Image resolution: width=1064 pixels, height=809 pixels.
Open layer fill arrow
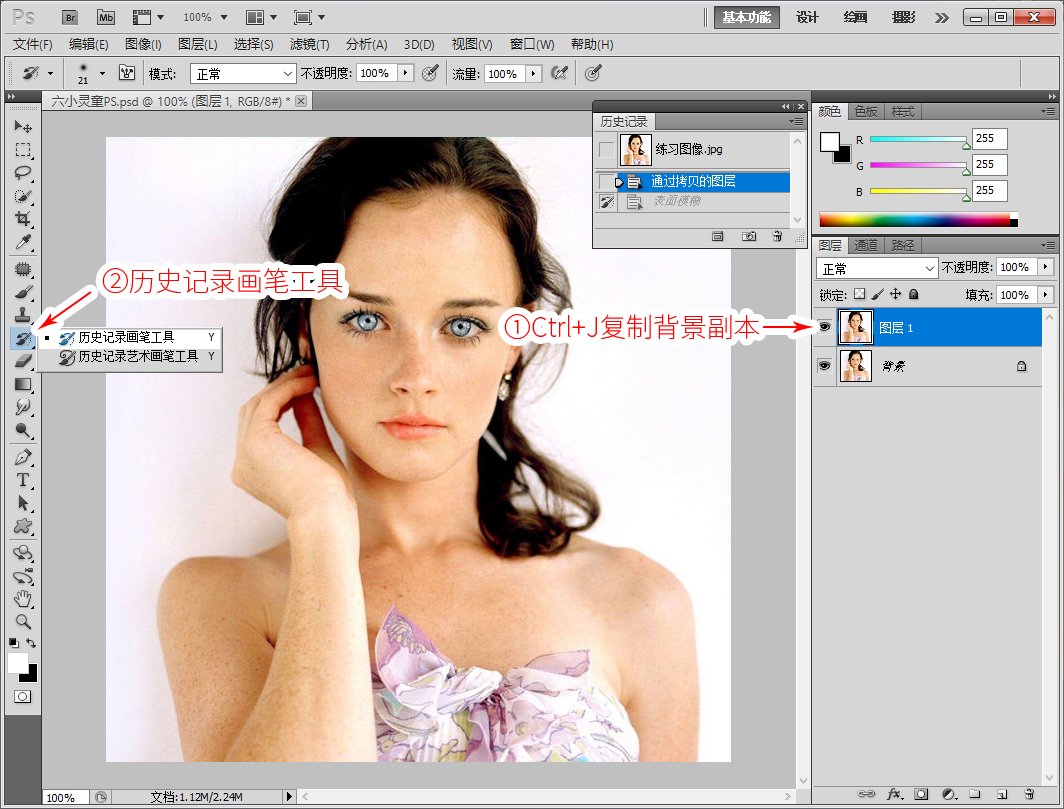1046,295
